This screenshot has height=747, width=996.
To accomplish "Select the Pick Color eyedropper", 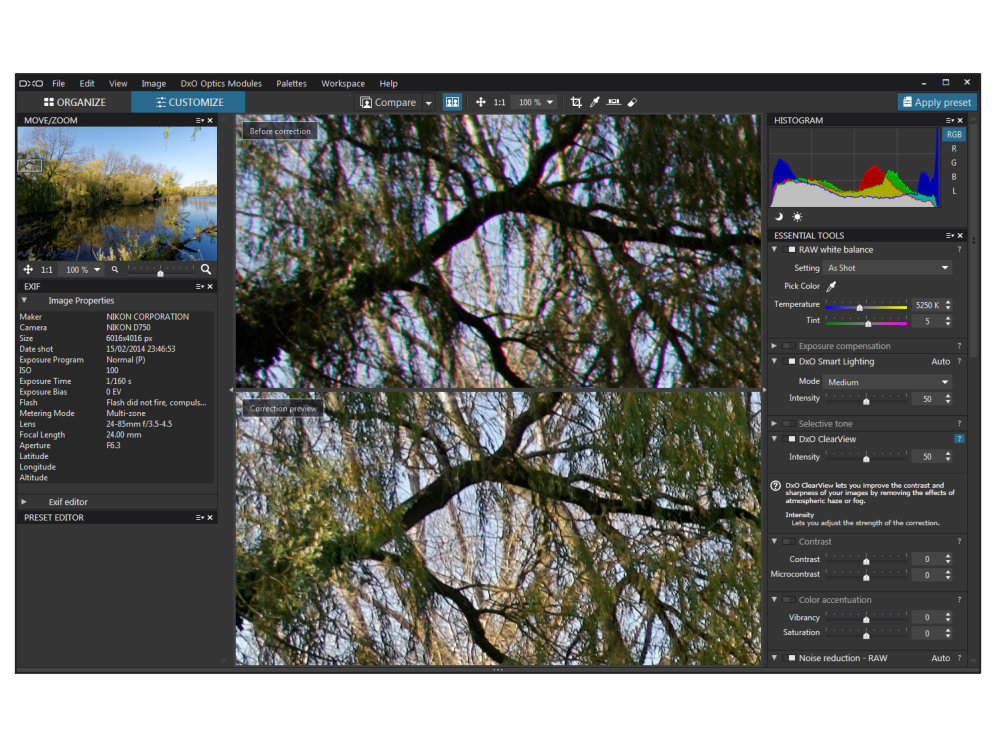I will click(831, 286).
